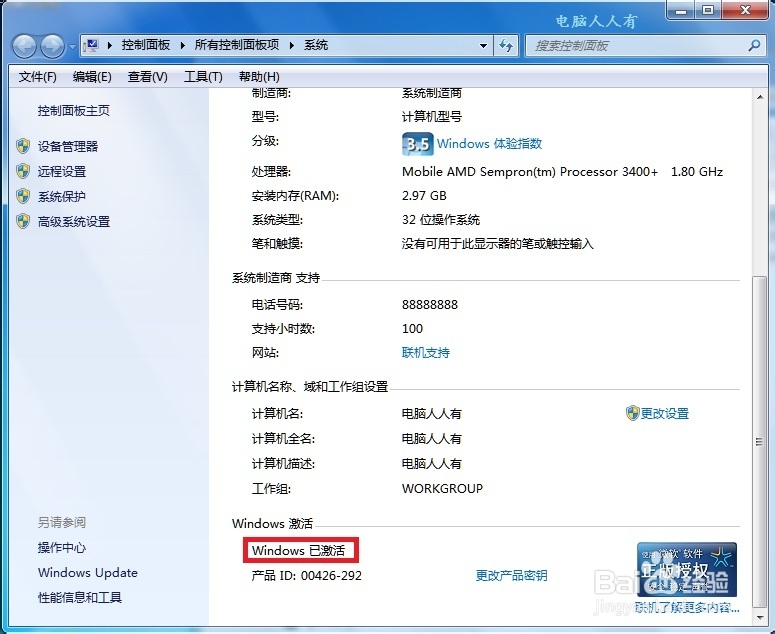Image resolution: width=775 pixels, height=634 pixels.
Task: Open the Windows 体验指数 link
Action: (489, 144)
